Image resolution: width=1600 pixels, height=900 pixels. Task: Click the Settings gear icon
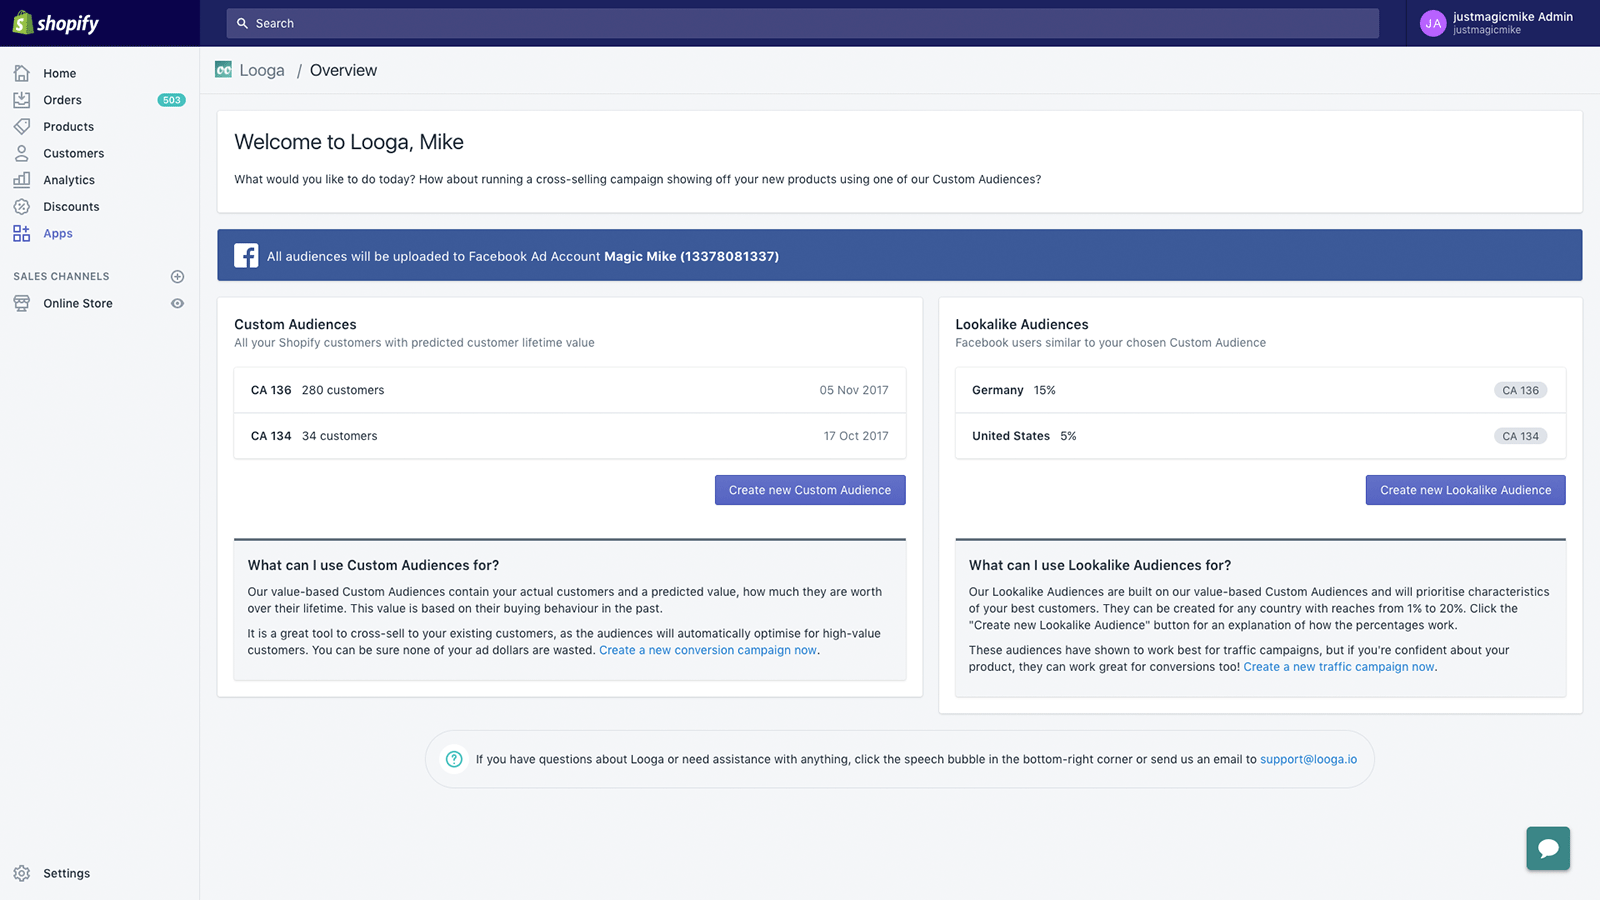click(22, 873)
